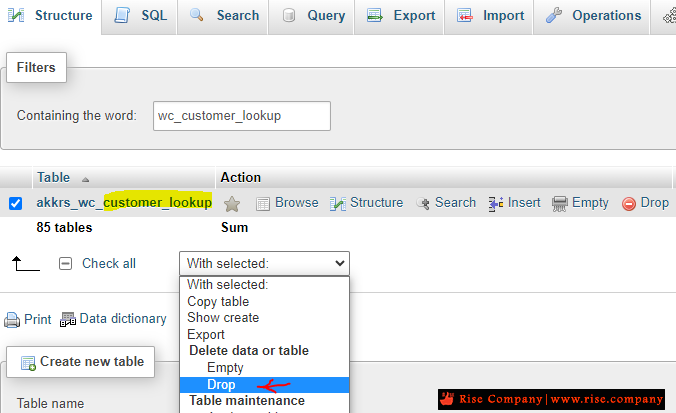Choose 'Copy table' from the dropdown list
The image size is (676, 413).
pyautogui.click(x=264, y=301)
